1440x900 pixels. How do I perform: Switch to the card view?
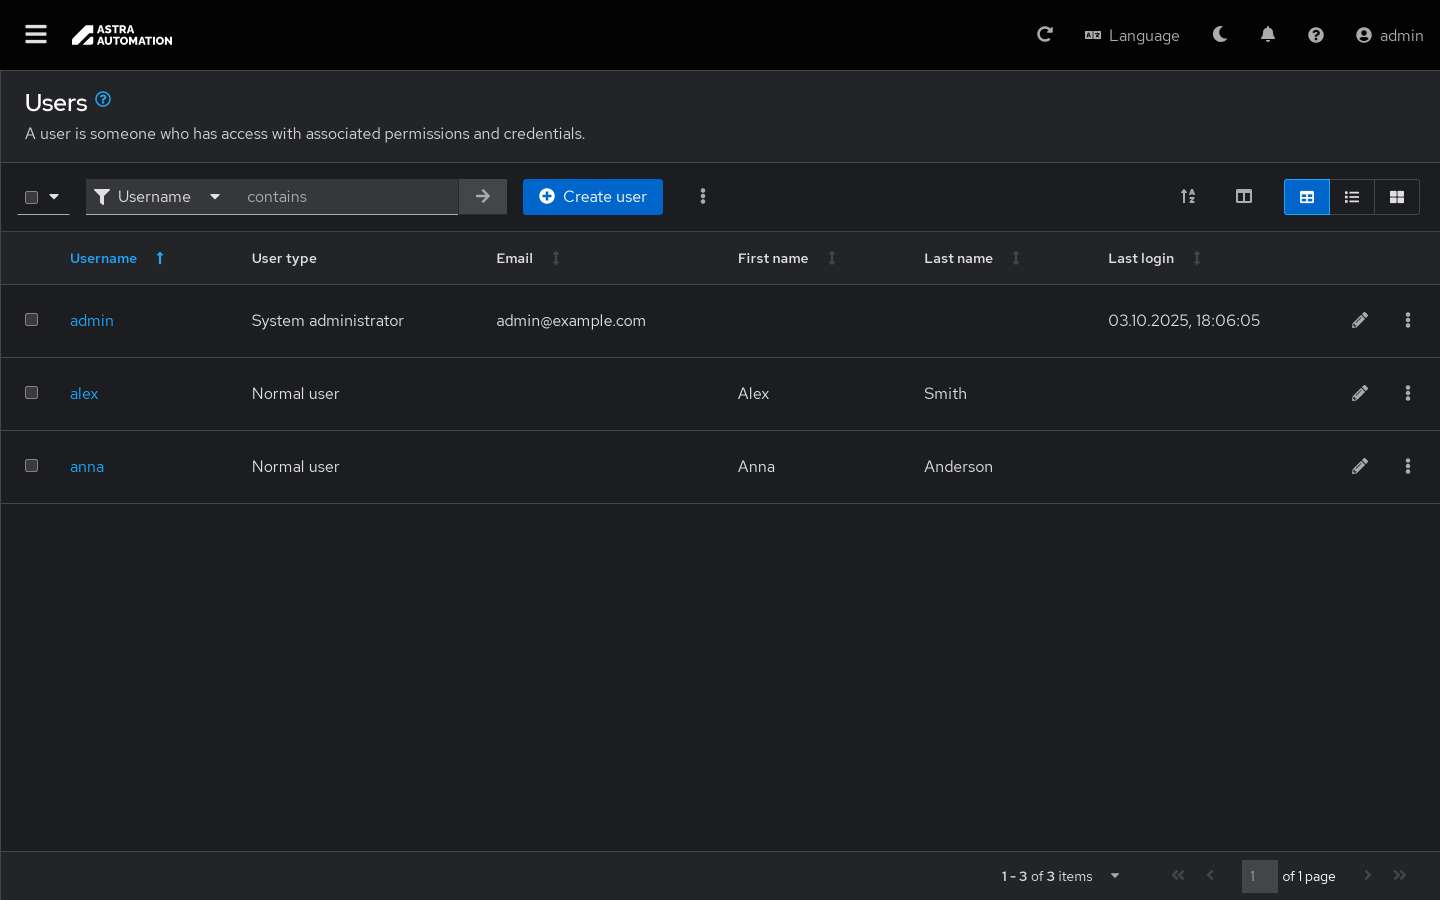click(x=1397, y=197)
